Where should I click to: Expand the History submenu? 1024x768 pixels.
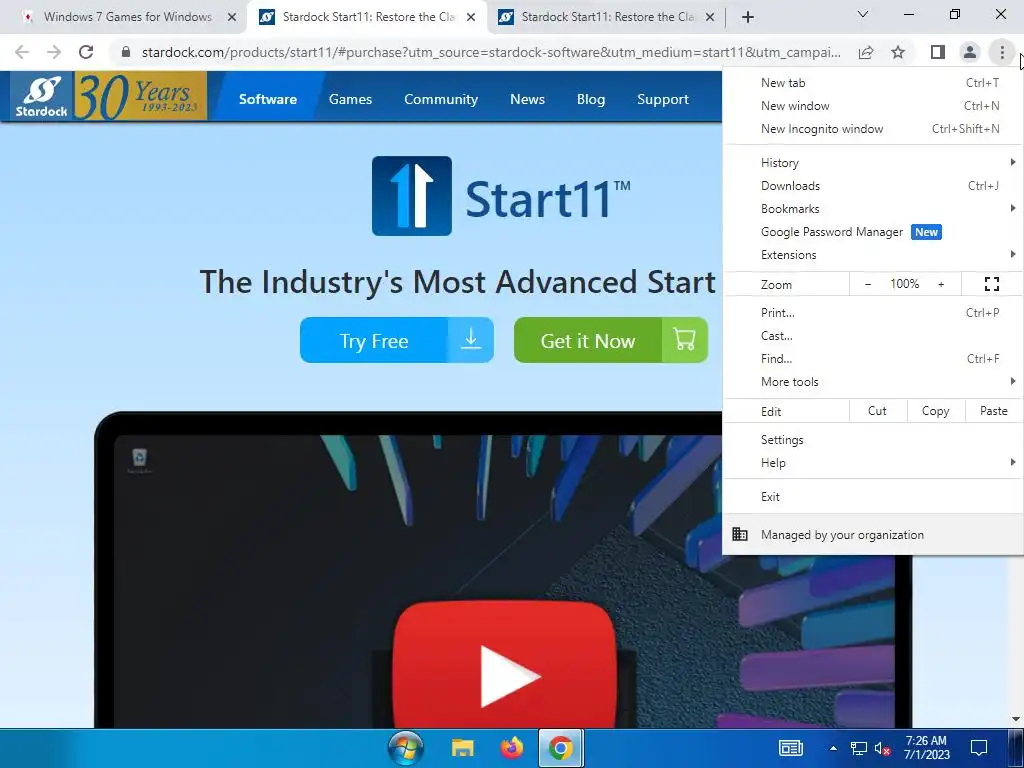click(x=873, y=163)
